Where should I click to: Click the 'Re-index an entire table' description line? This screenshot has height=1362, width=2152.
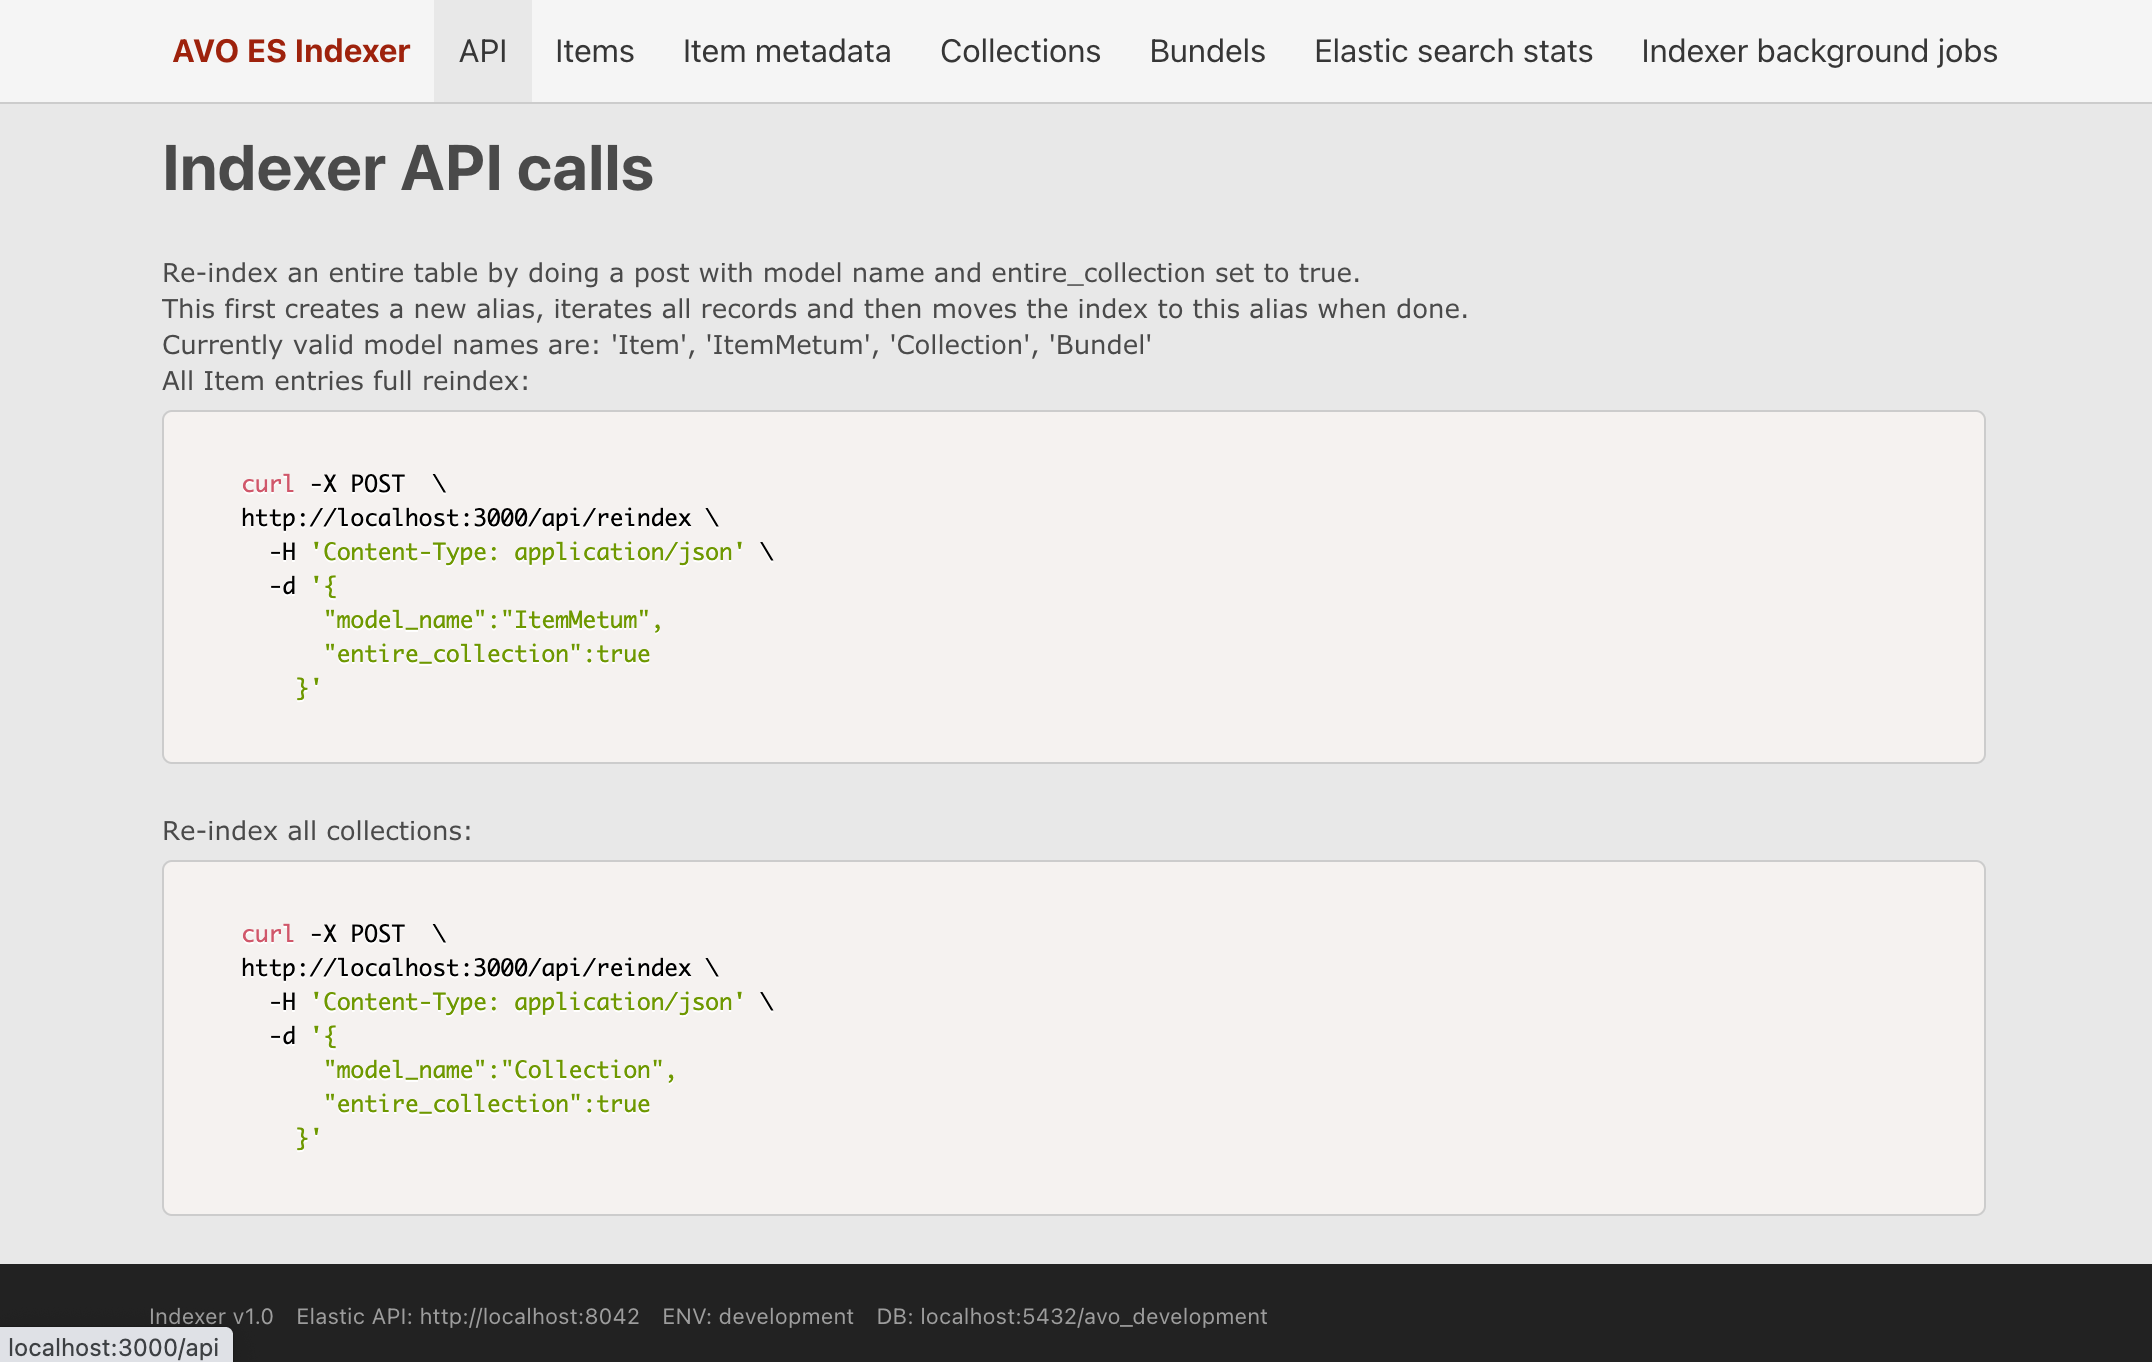pos(761,273)
